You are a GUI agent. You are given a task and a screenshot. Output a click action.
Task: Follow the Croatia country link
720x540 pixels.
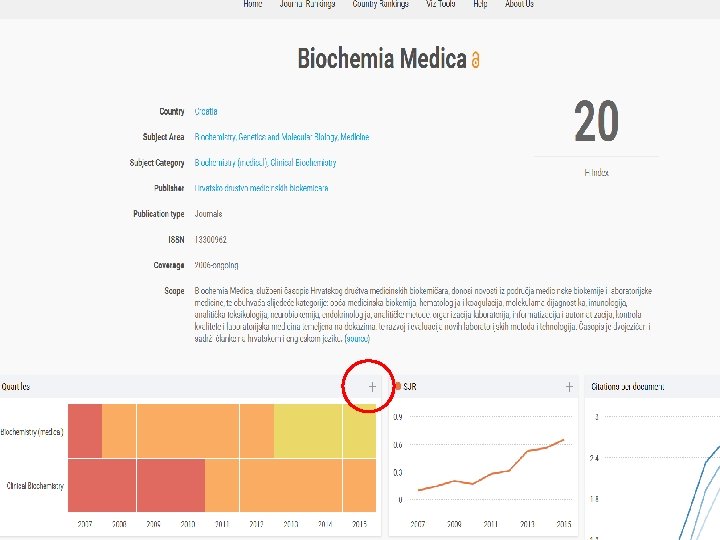[x=206, y=112]
